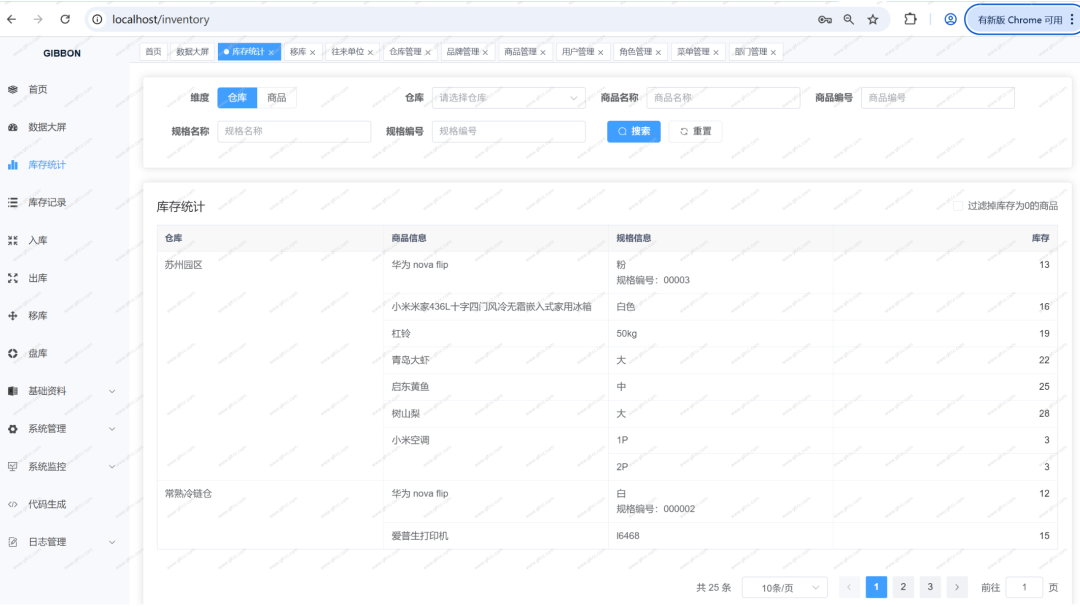
Task: Click the 规格编号 input field
Action: 508,132
